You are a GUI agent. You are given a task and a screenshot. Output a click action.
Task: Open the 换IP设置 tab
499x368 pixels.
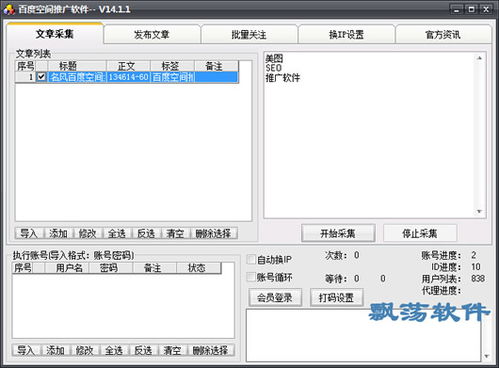click(x=346, y=34)
